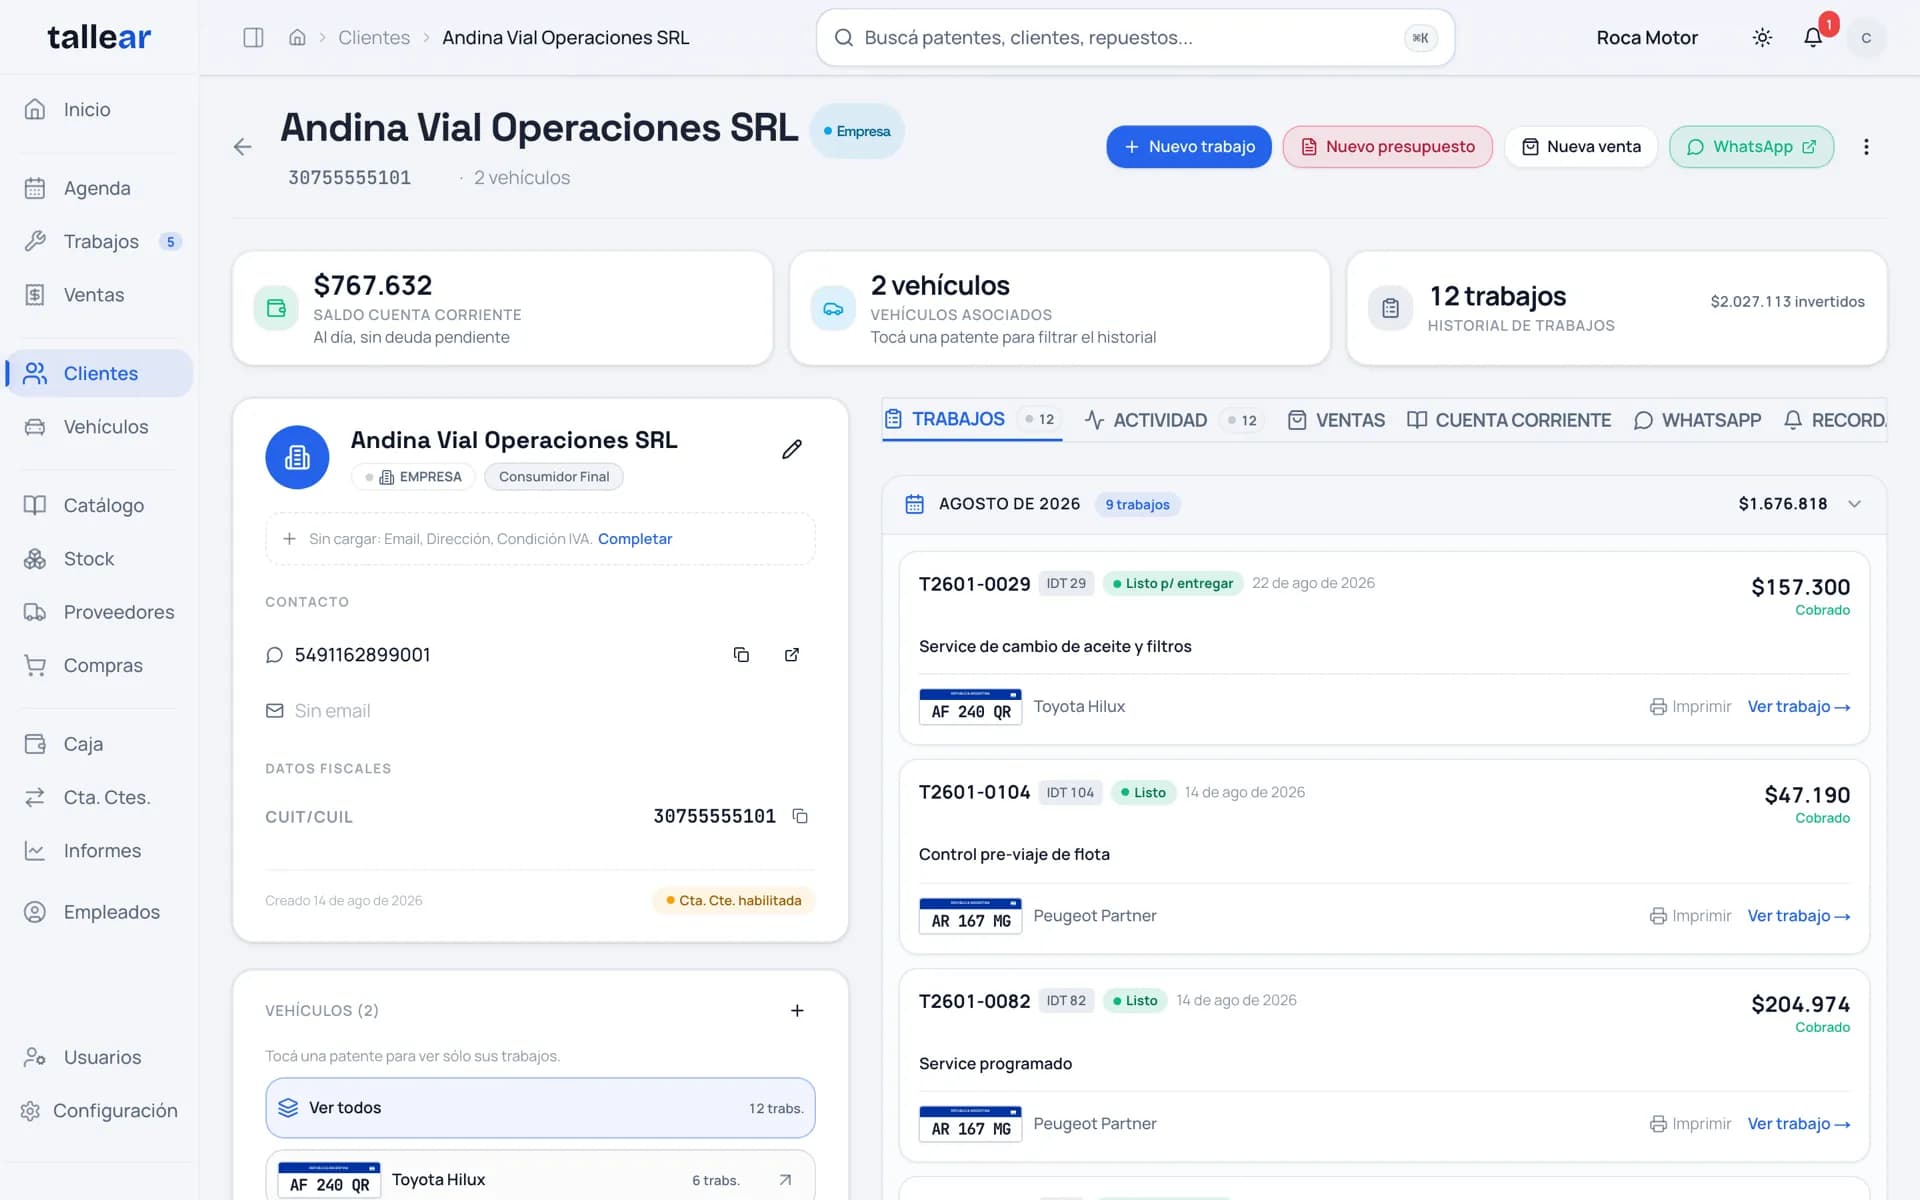
Task: Focus the search patentes, clientes field
Action: 1135,38
